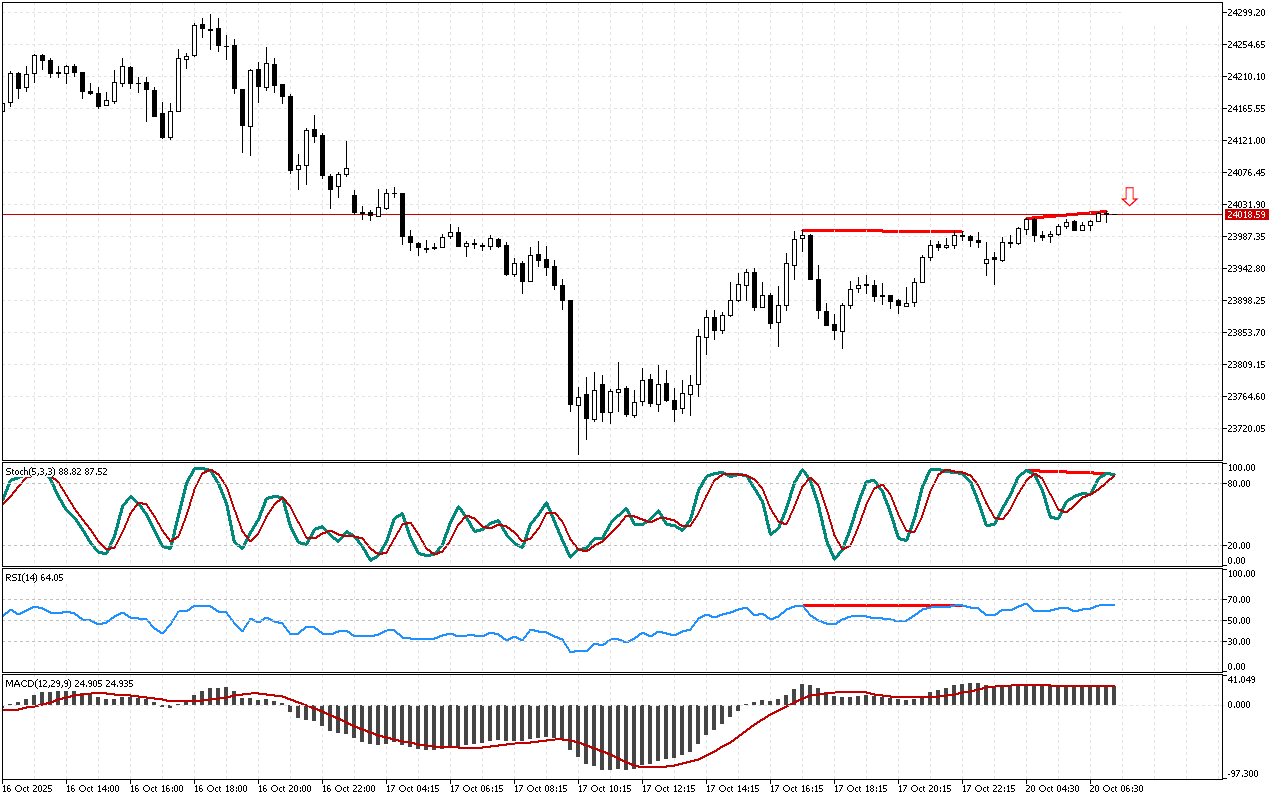1280x800 pixels.
Task: Click the 24299.20 price scale label
Action: pyautogui.click(x=1247, y=12)
